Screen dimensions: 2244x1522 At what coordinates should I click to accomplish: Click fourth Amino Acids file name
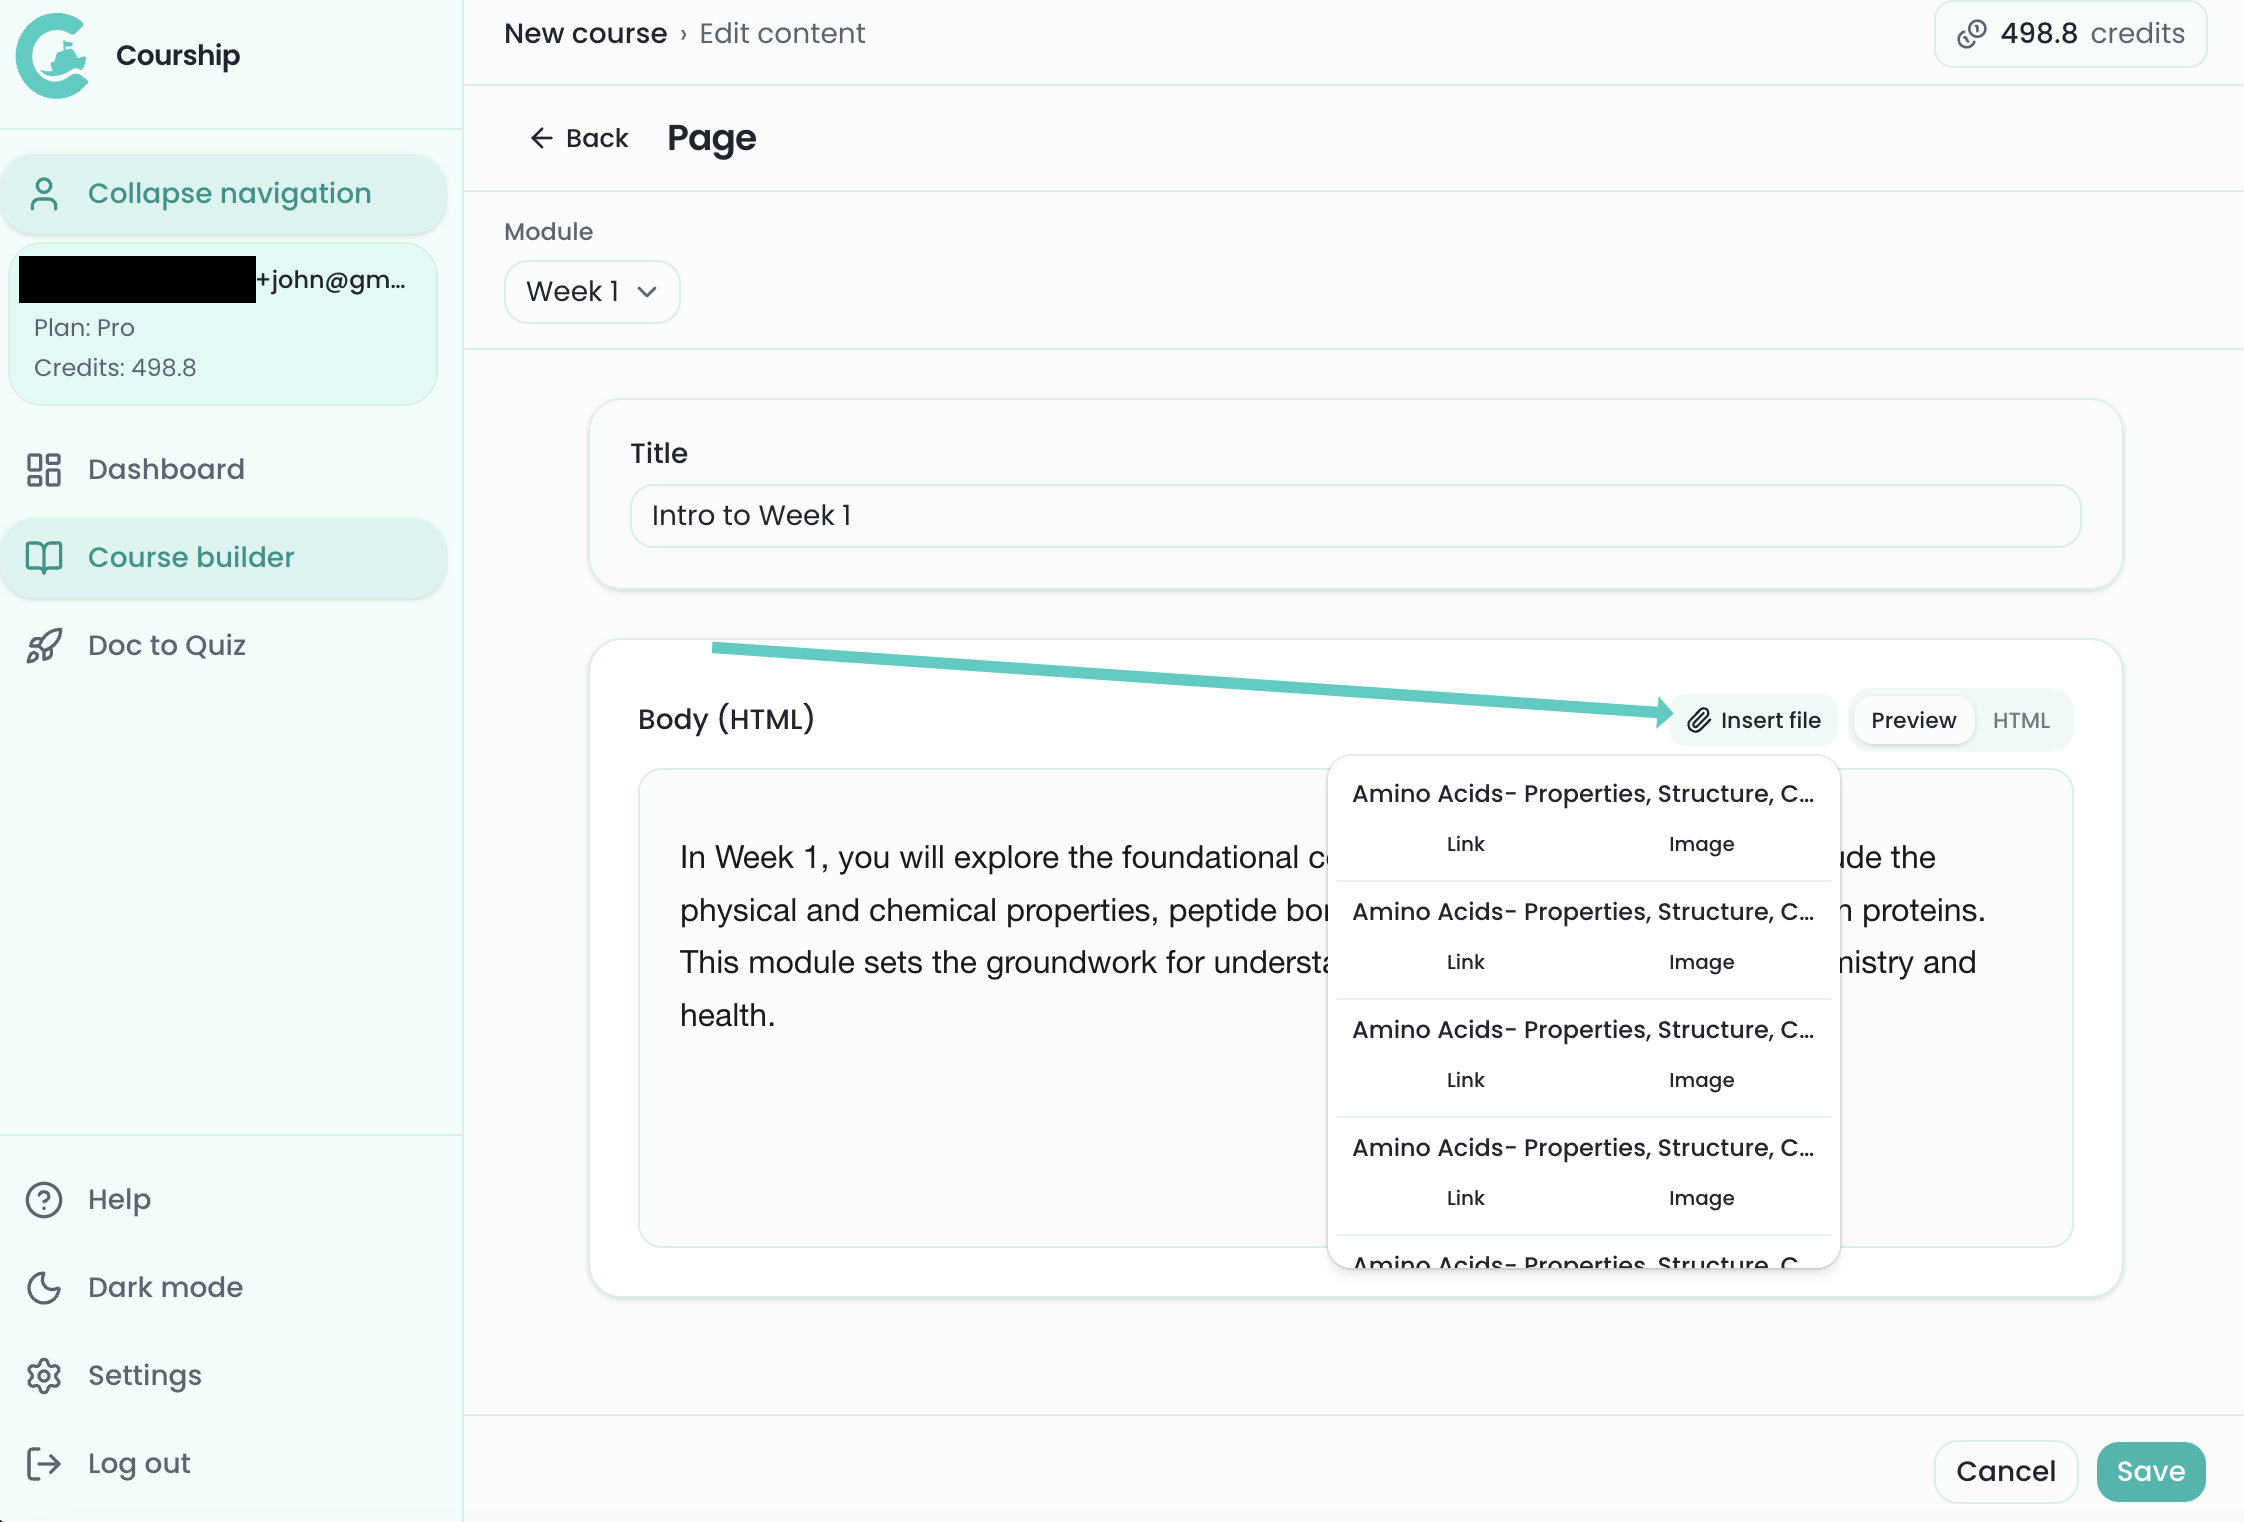(x=1583, y=1148)
